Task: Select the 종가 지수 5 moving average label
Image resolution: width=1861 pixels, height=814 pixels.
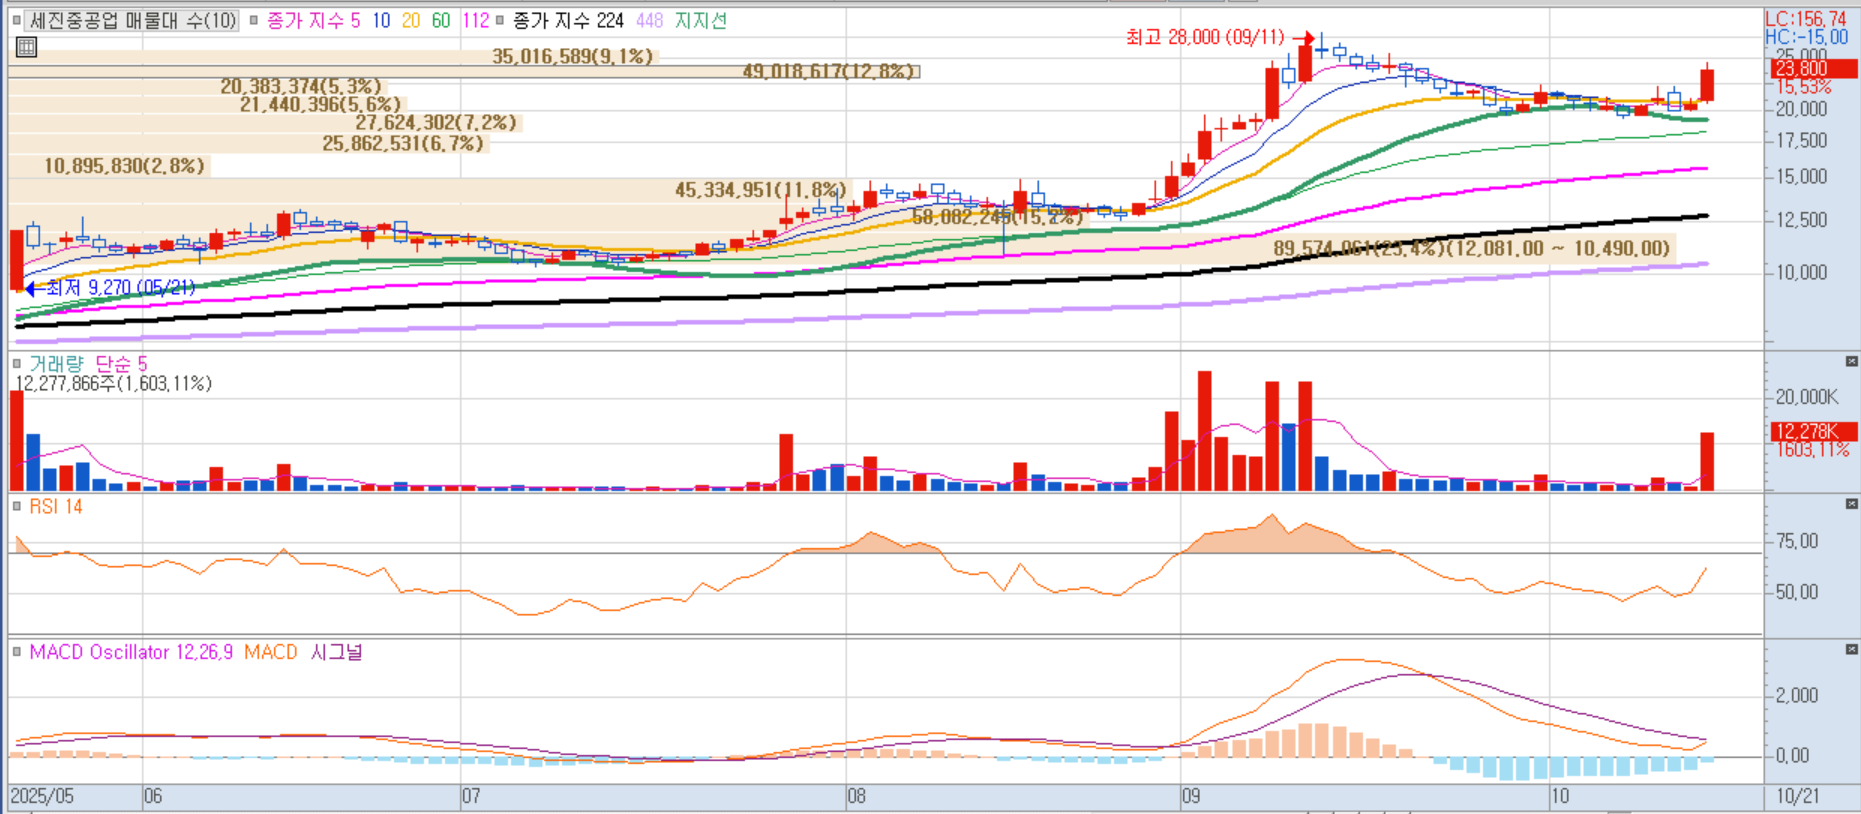Action: [313, 20]
